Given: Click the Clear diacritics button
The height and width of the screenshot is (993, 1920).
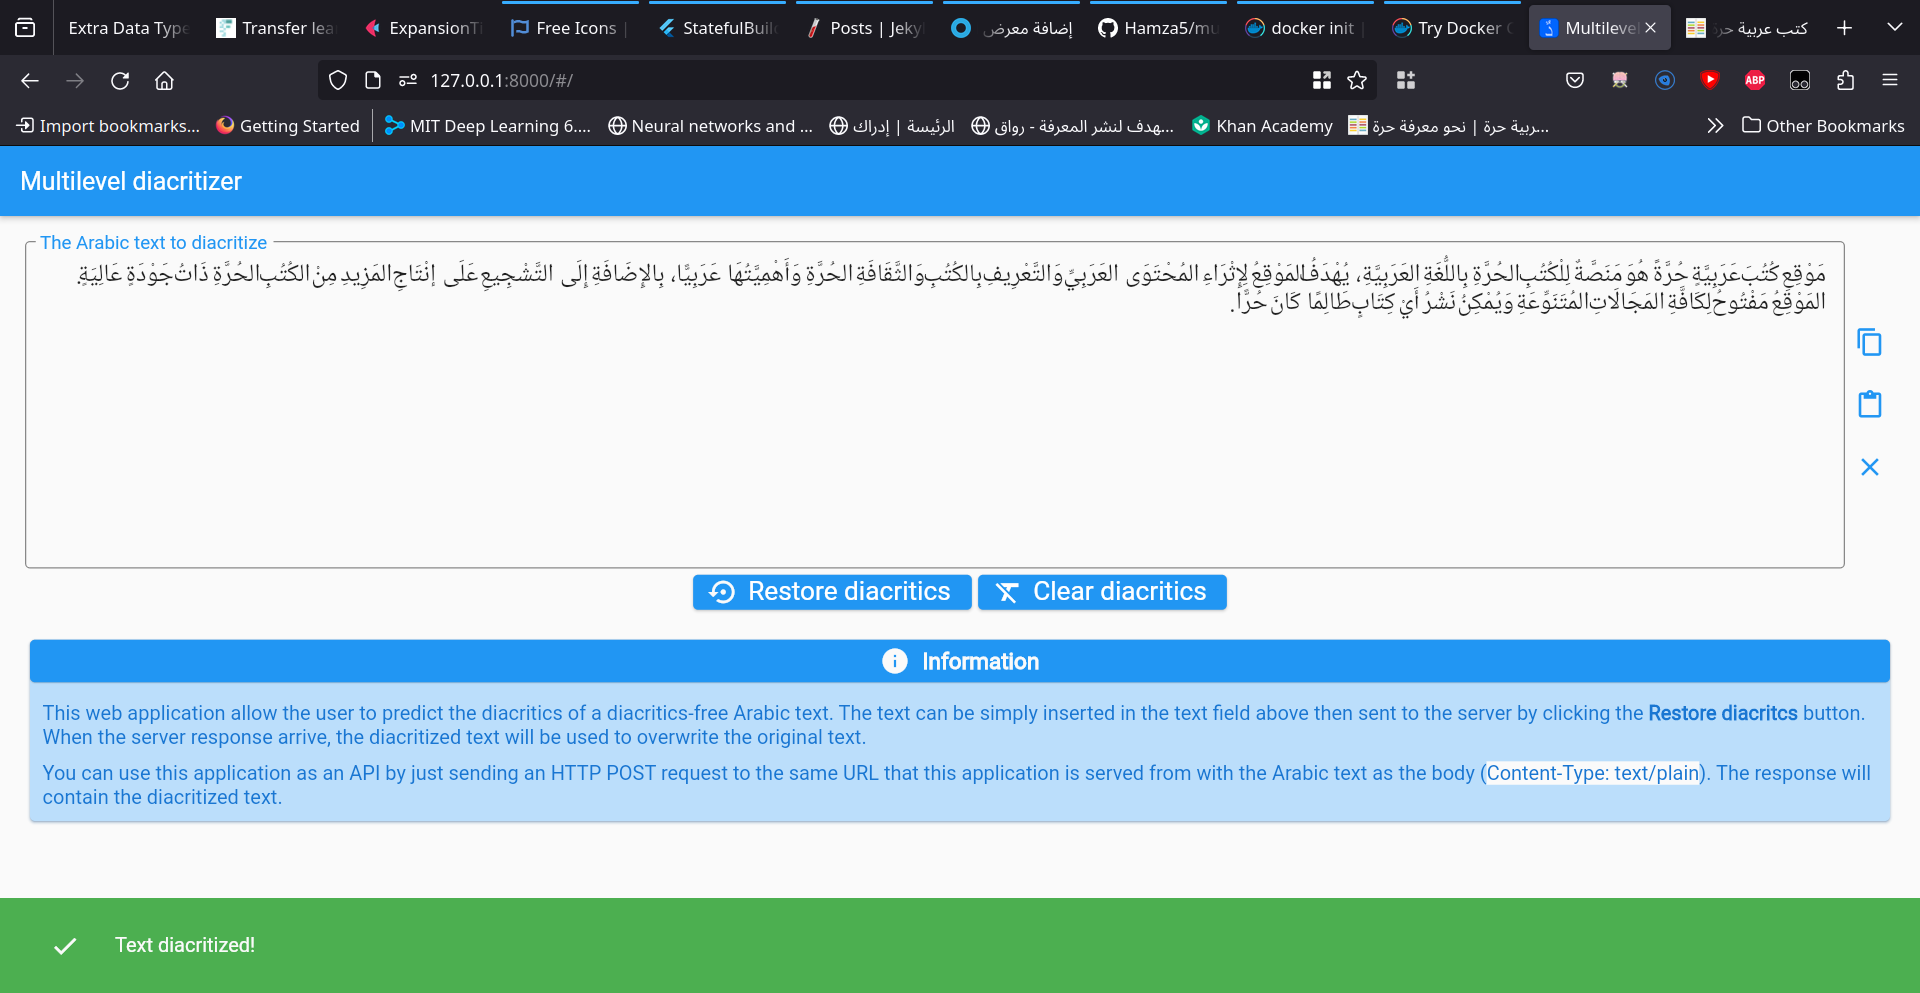Looking at the screenshot, I should pos(1102,592).
